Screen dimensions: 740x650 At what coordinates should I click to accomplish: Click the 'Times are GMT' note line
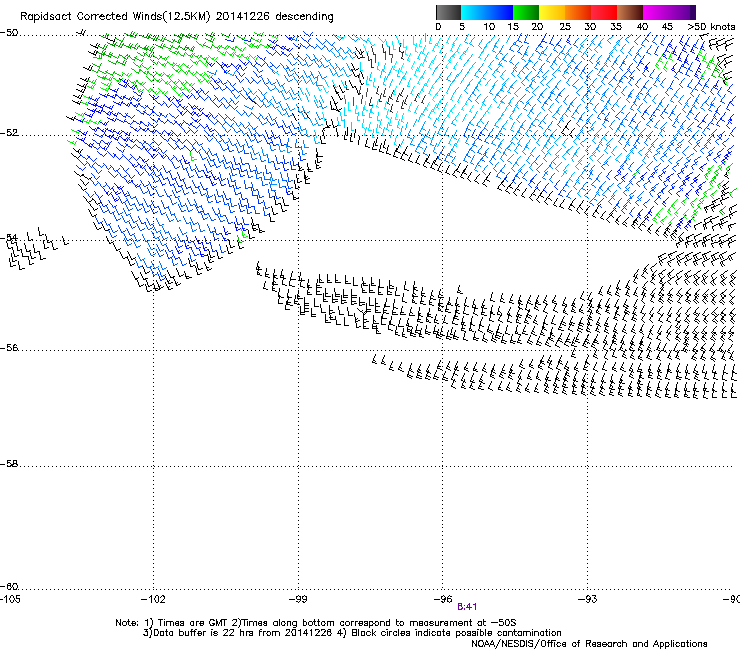pyautogui.click(x=316, y=623)
